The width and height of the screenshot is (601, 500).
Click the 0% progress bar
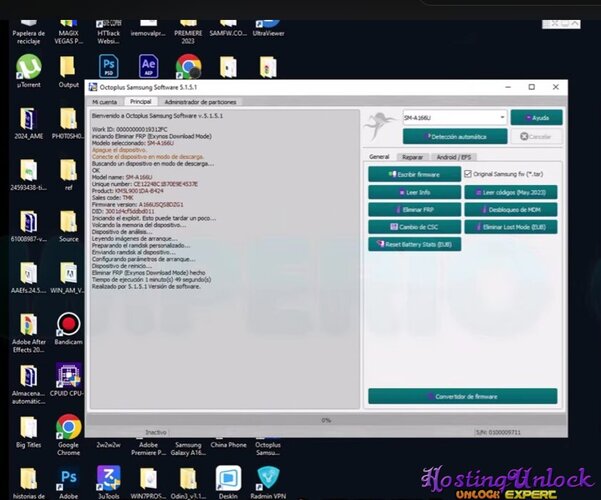(326, 420)
